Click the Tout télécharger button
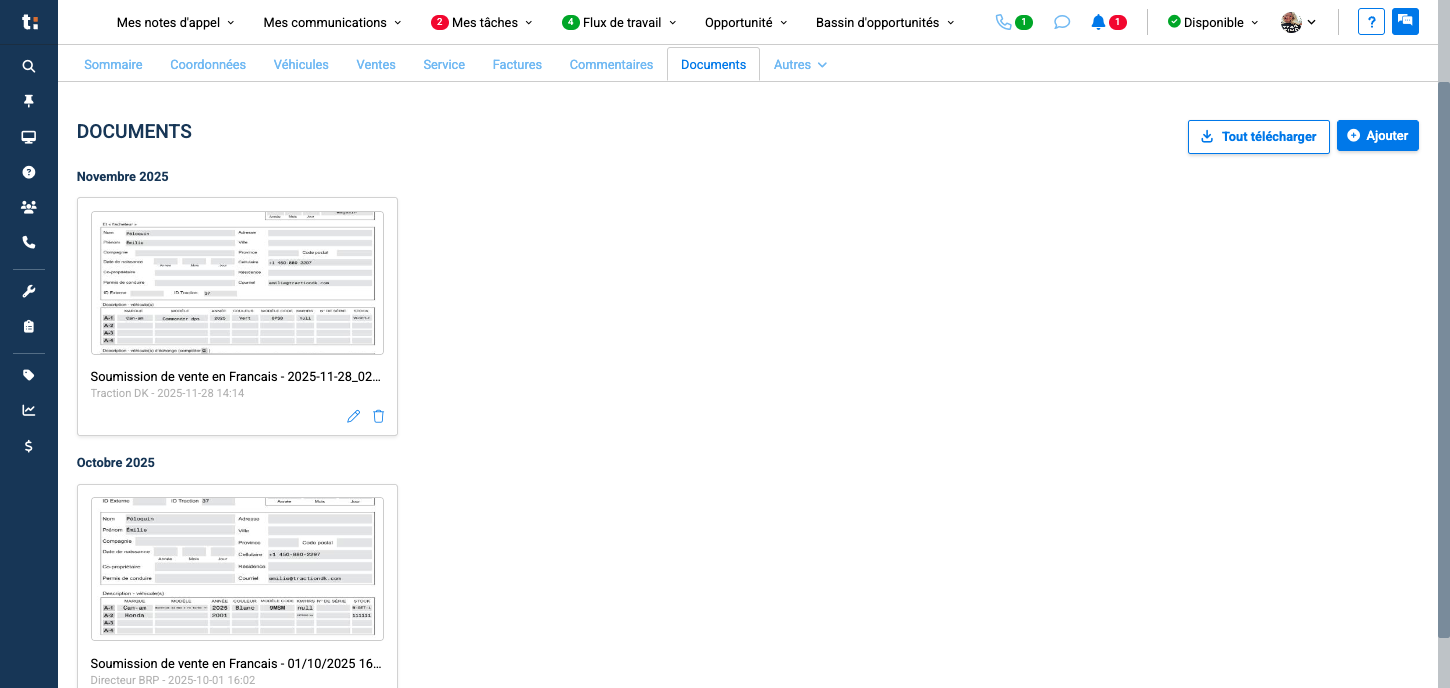 coord(1258,137)
